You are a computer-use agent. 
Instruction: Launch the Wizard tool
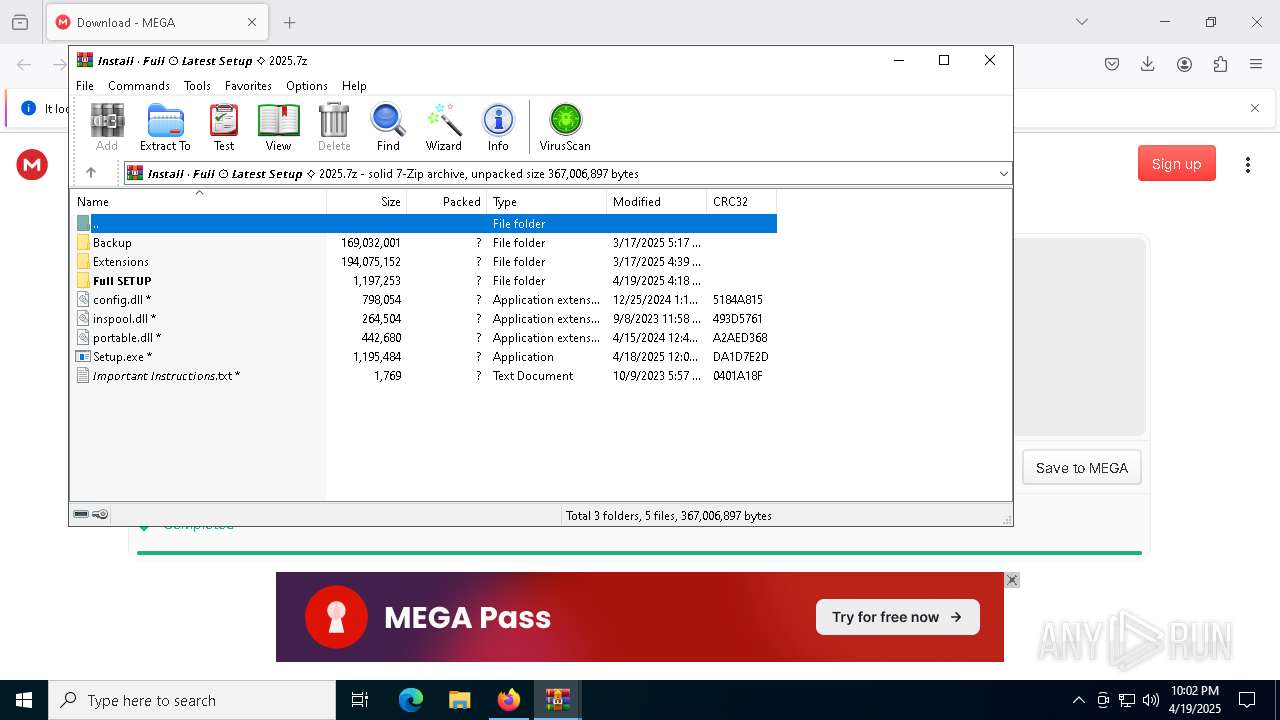coord(443,127)
